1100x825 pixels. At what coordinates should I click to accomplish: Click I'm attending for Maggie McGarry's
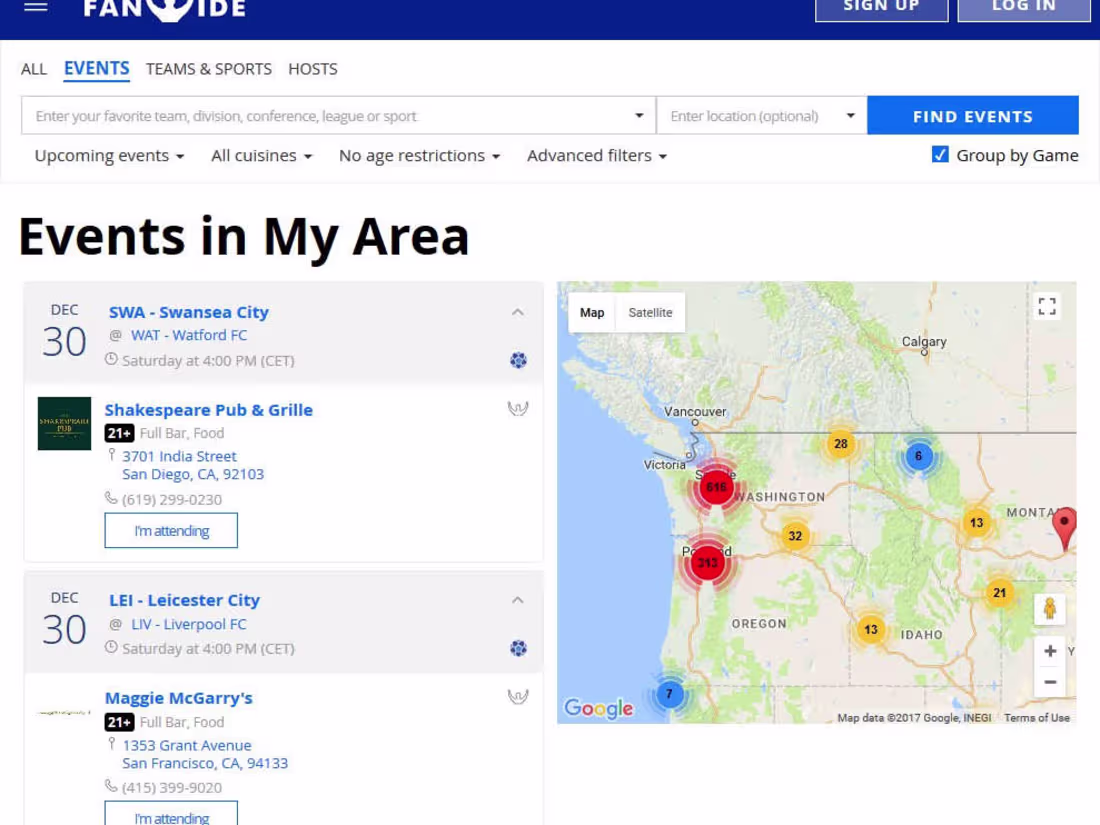click(171, 814)
